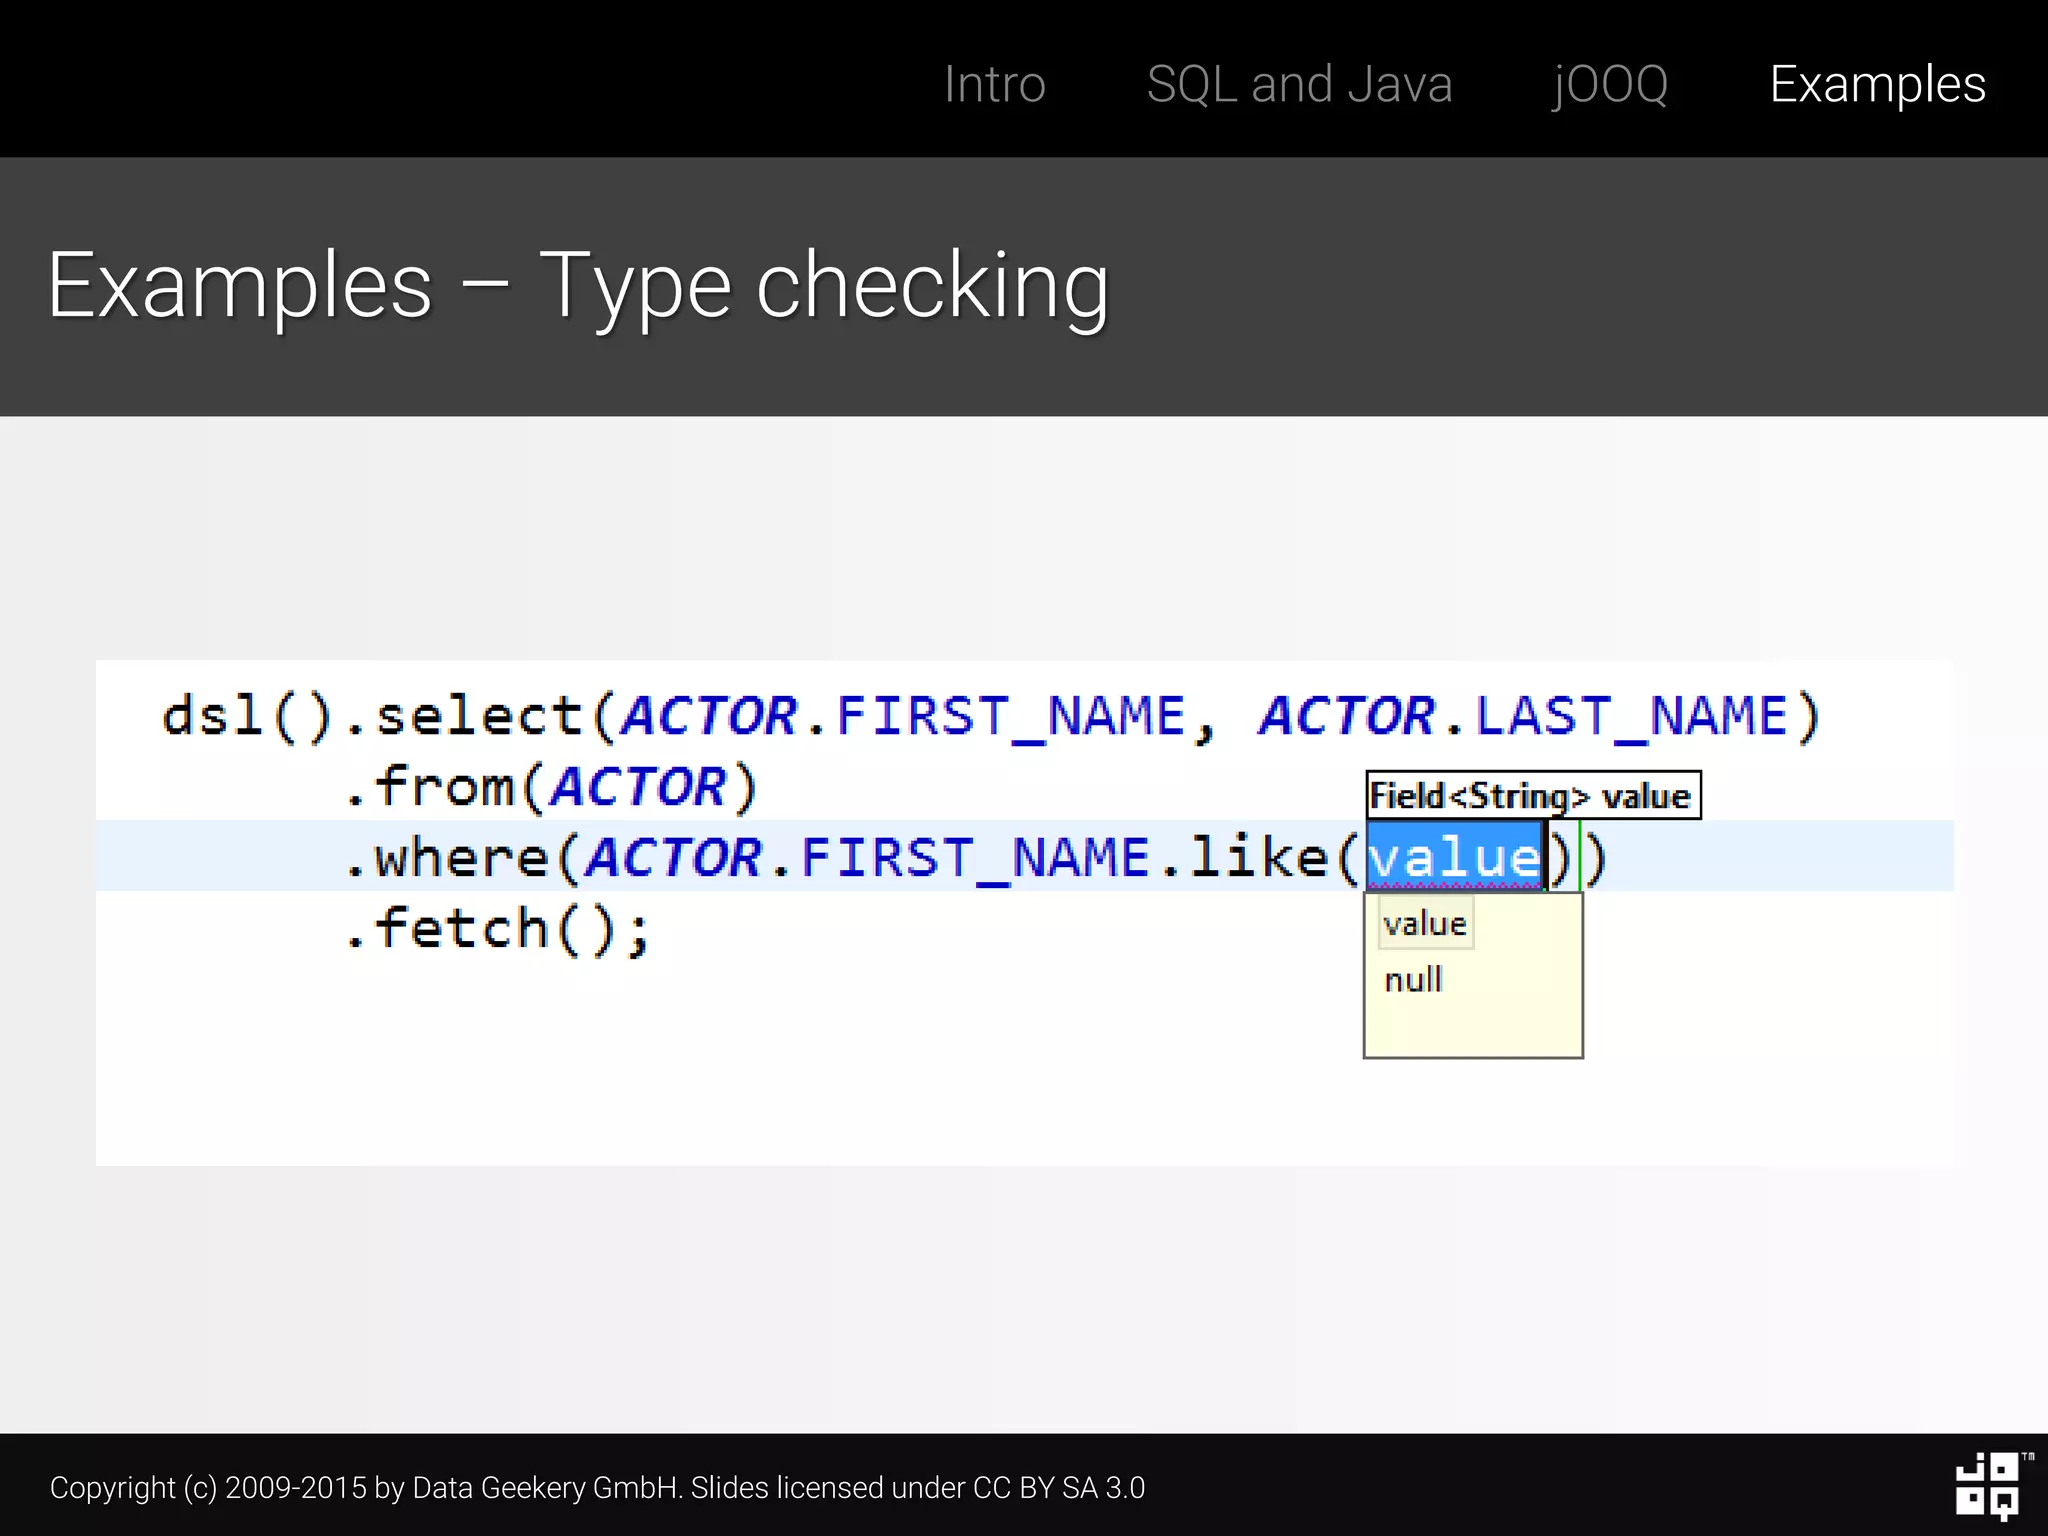Click FIRST_NAME in the where clause

tap(974, 857)
